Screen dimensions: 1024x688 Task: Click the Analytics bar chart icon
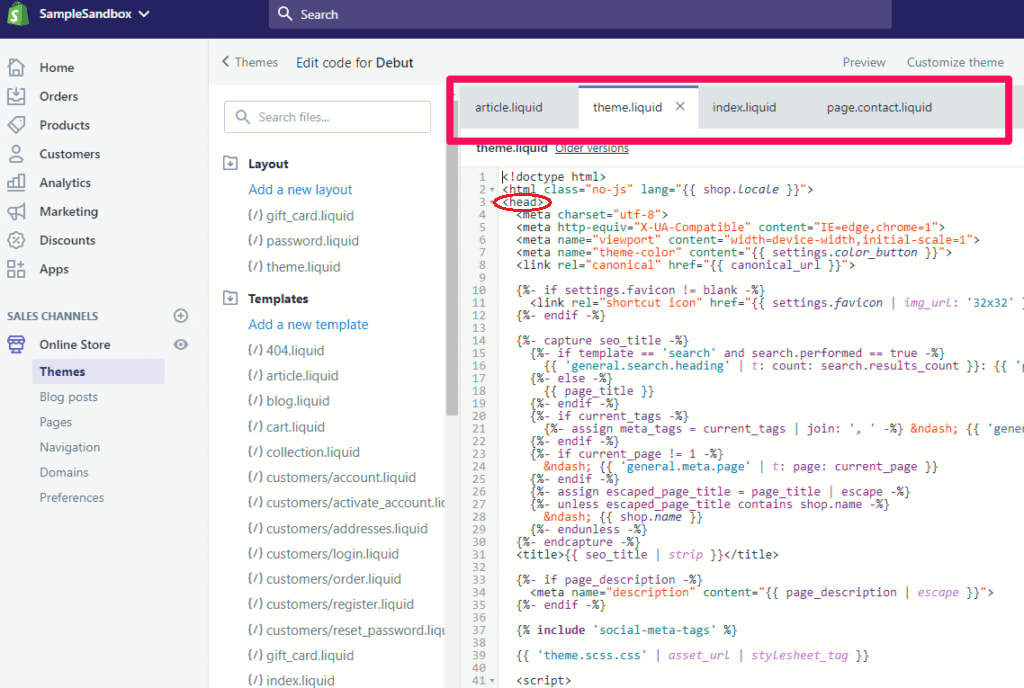tap(16, 182)
